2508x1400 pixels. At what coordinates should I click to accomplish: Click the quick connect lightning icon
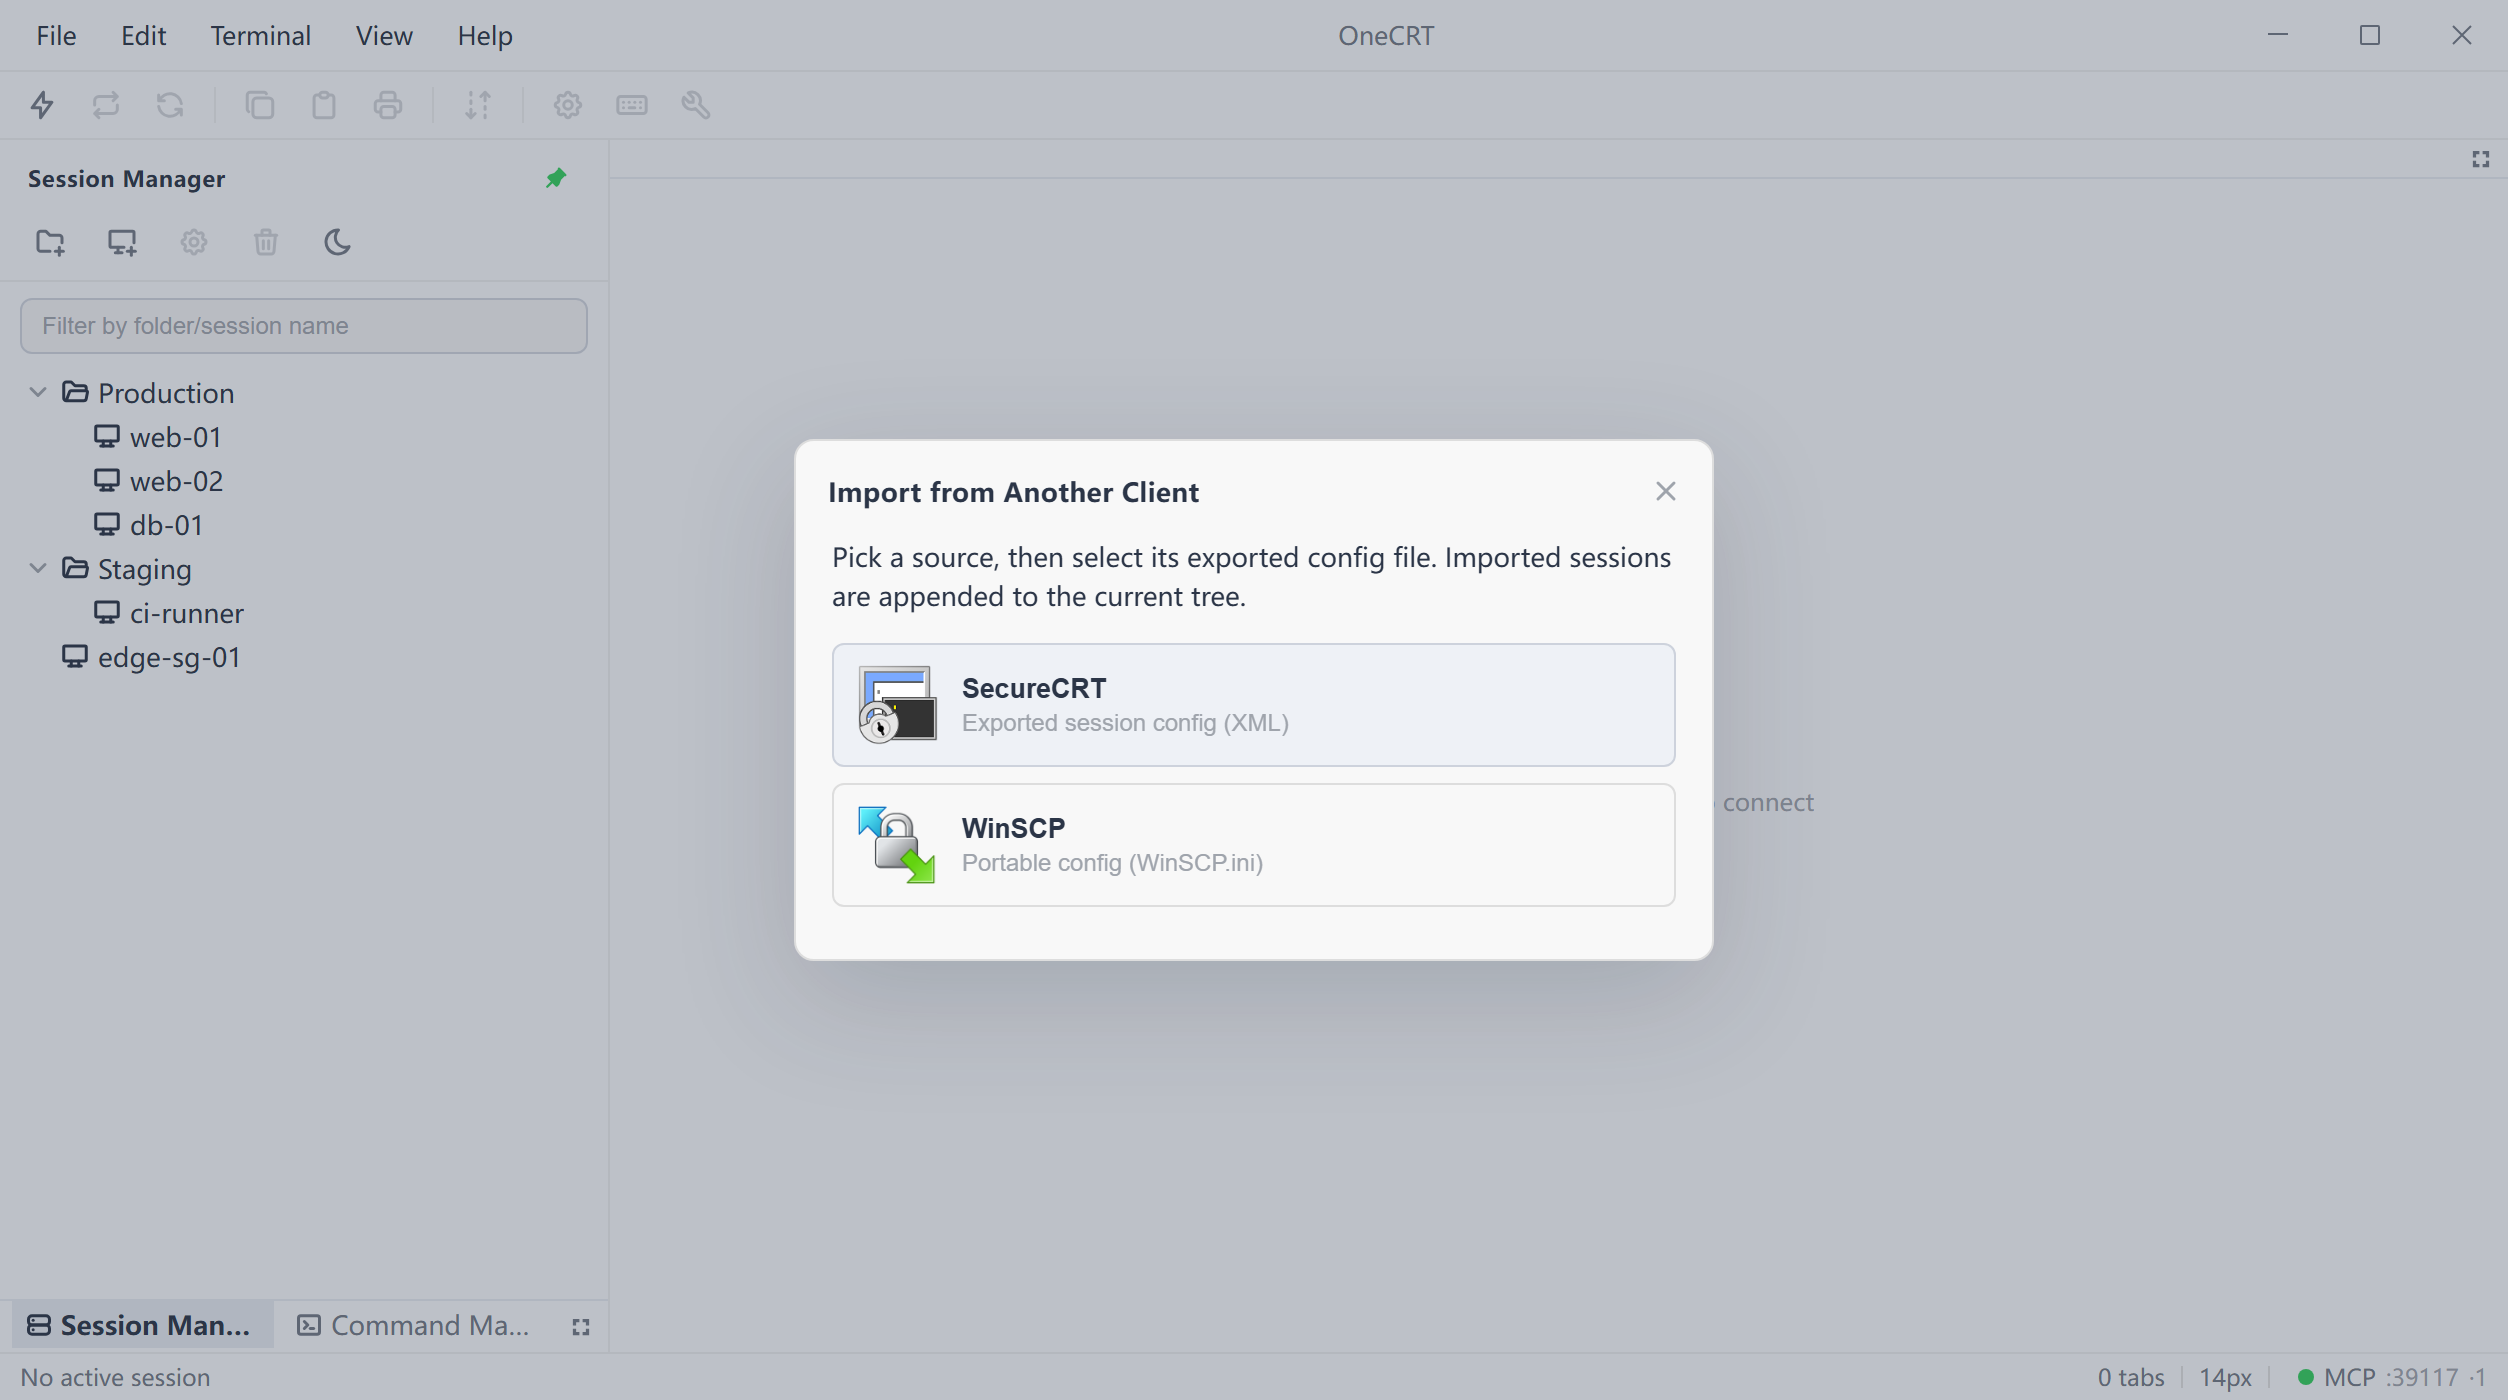tap(42, 105)
